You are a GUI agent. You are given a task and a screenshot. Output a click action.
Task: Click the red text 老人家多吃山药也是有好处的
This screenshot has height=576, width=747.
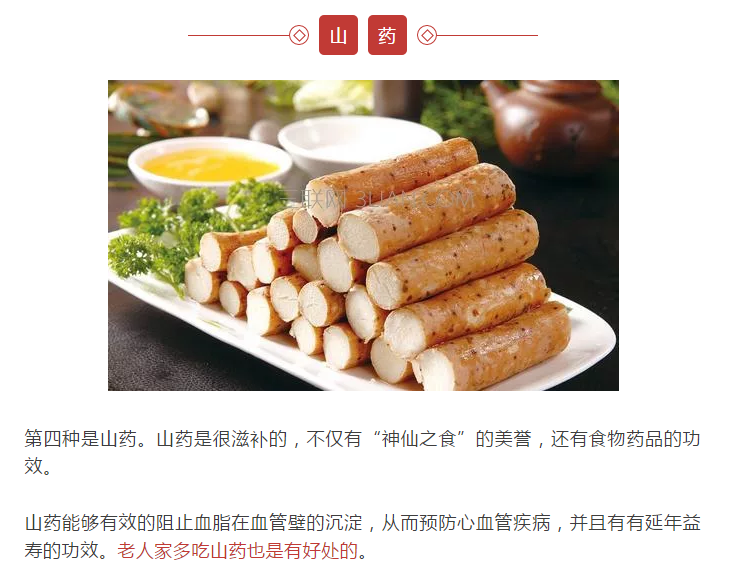click(238, 551)
